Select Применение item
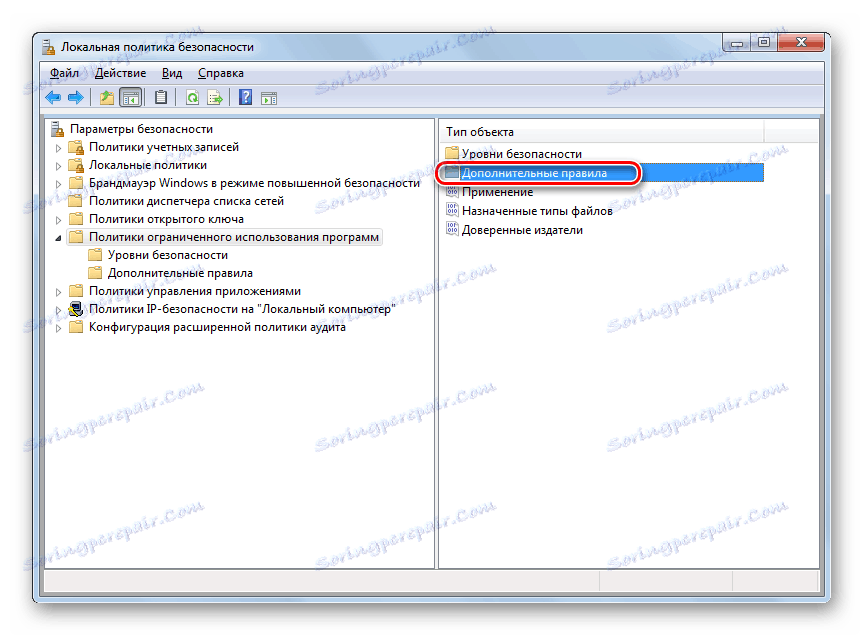 [x=498, y=192]
